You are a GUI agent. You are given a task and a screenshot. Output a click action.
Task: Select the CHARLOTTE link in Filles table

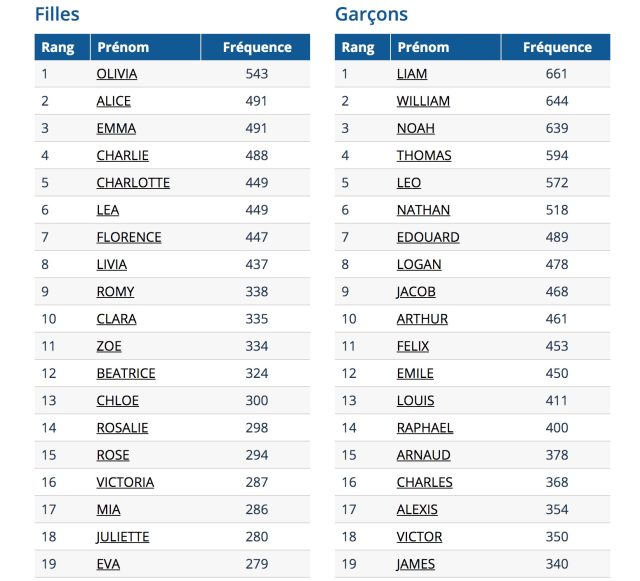[133, 183]
